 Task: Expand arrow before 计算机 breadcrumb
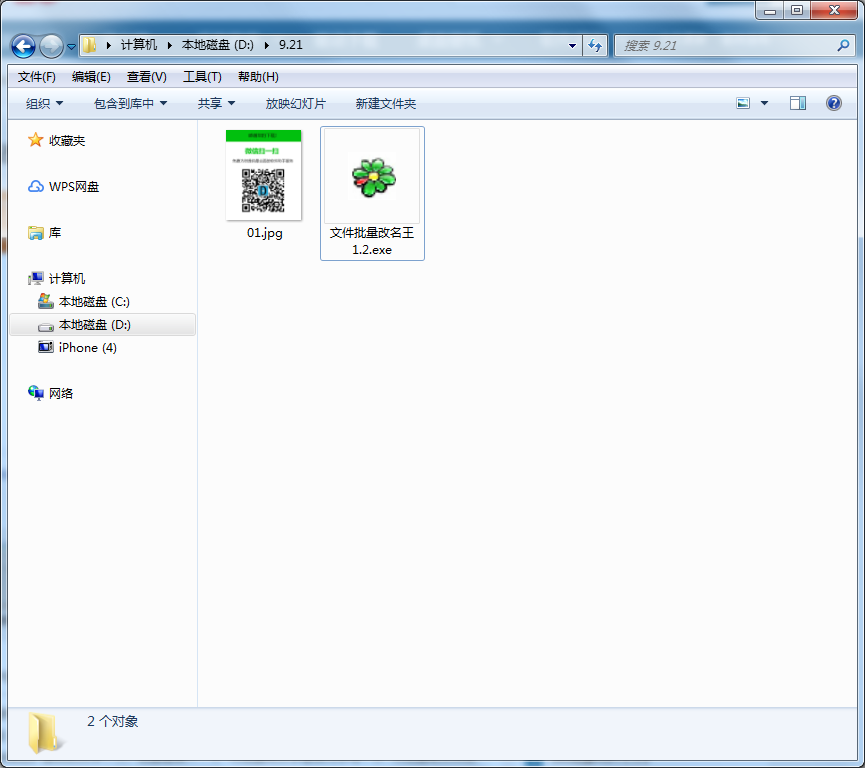(x=109, y=45)
